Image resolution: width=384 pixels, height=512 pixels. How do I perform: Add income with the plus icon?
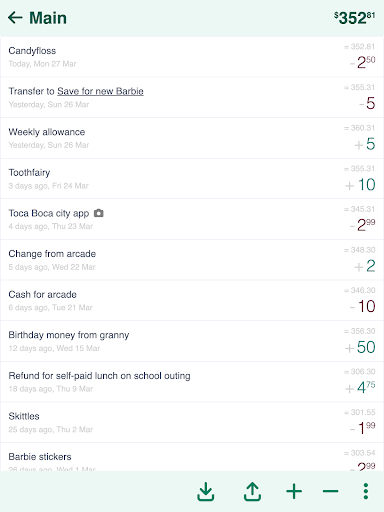point(294,492)
